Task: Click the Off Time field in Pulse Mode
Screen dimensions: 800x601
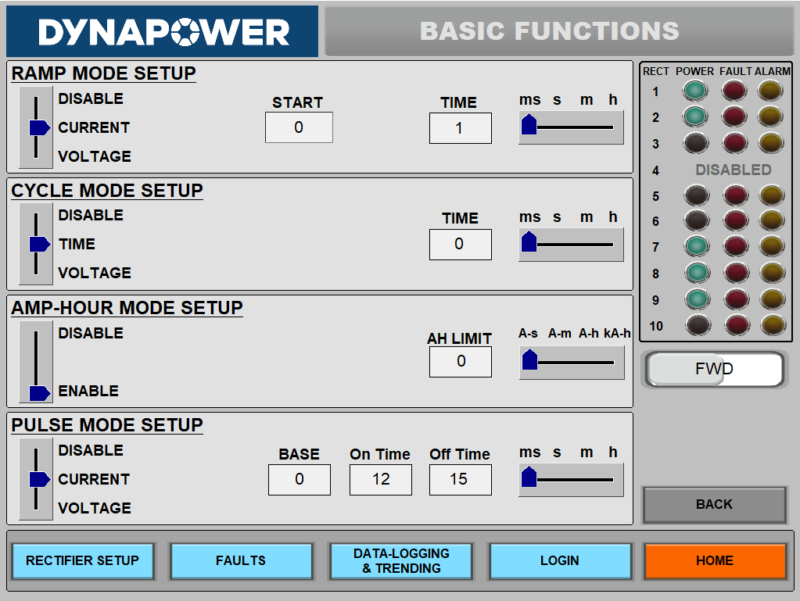Action: [x=459, y=480]
